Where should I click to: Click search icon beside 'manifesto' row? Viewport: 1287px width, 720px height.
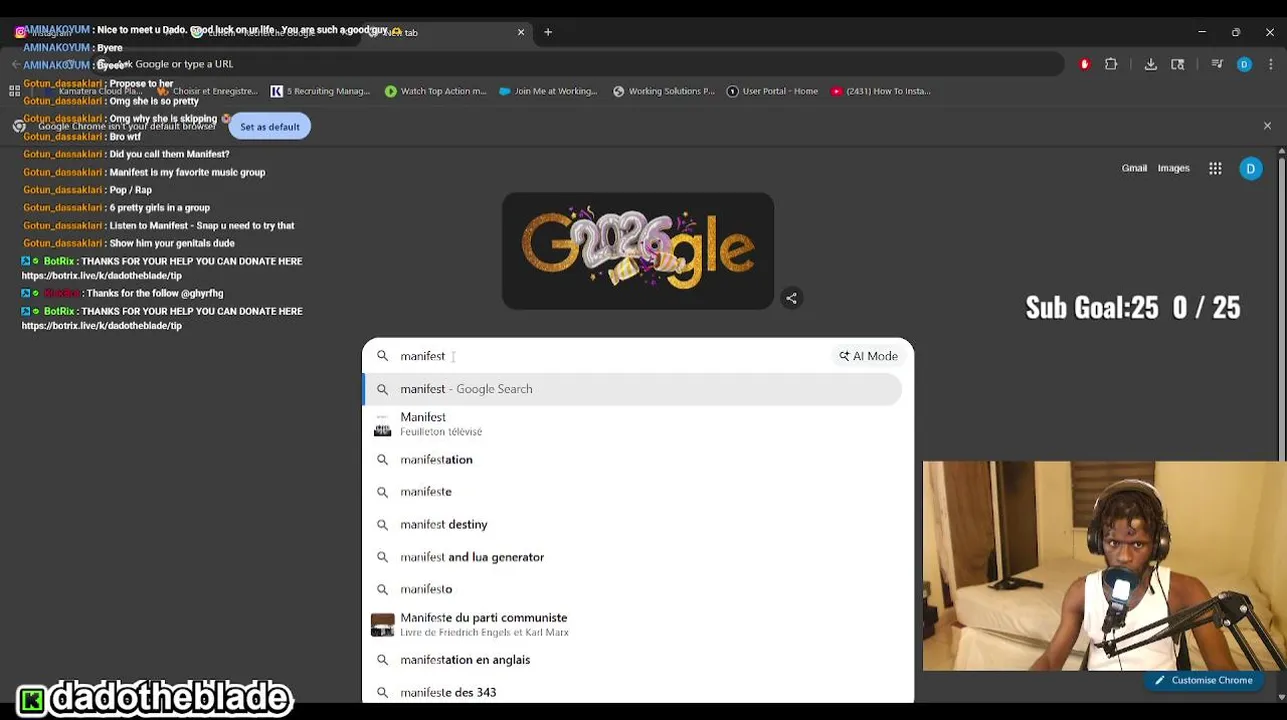382,589
